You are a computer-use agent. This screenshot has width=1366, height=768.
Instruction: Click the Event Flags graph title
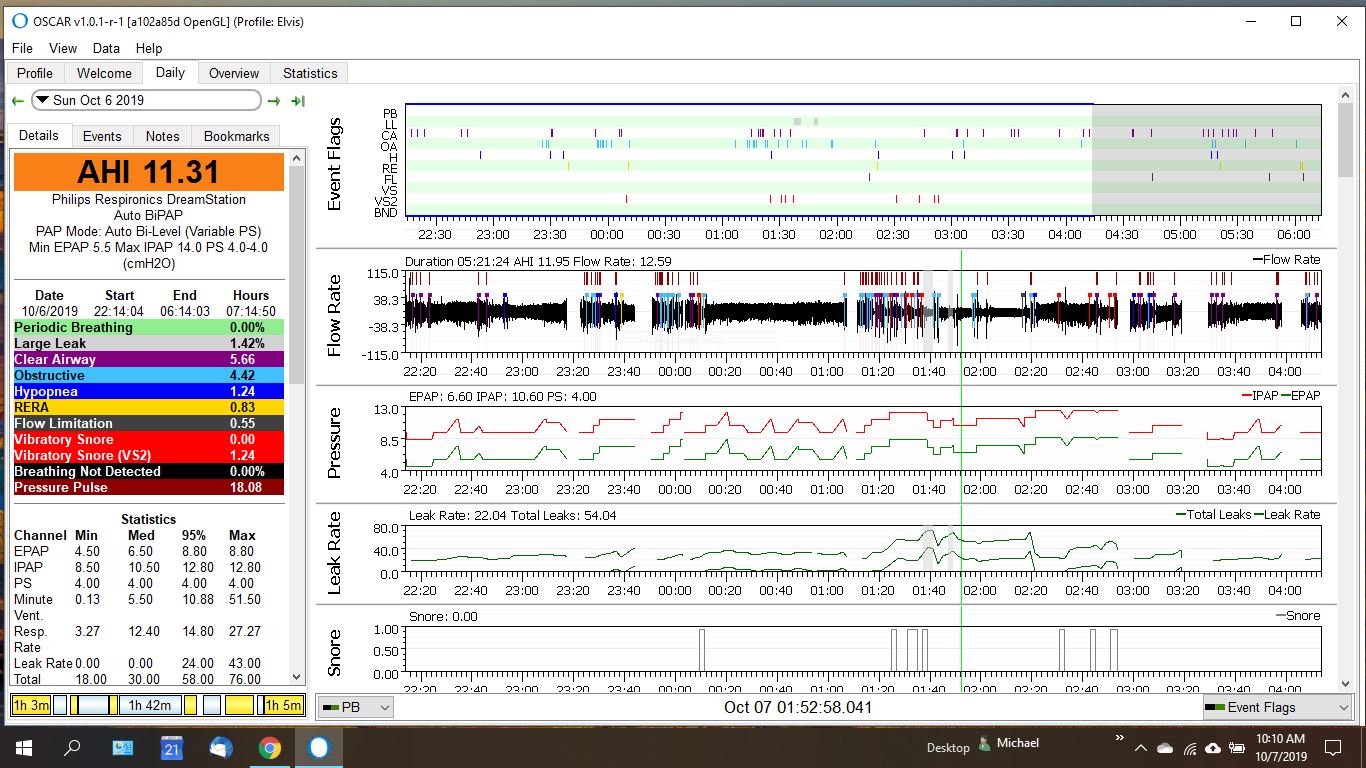coord(335,165)
